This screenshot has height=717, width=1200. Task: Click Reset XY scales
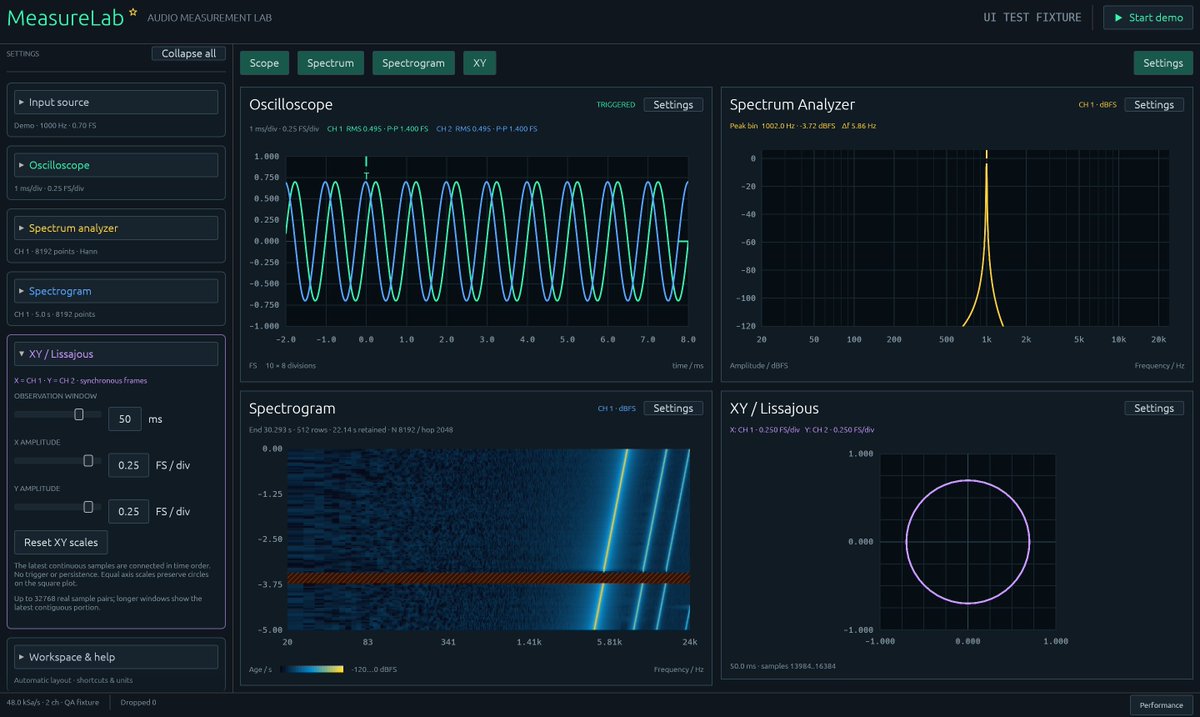click(x=62, y=542)
